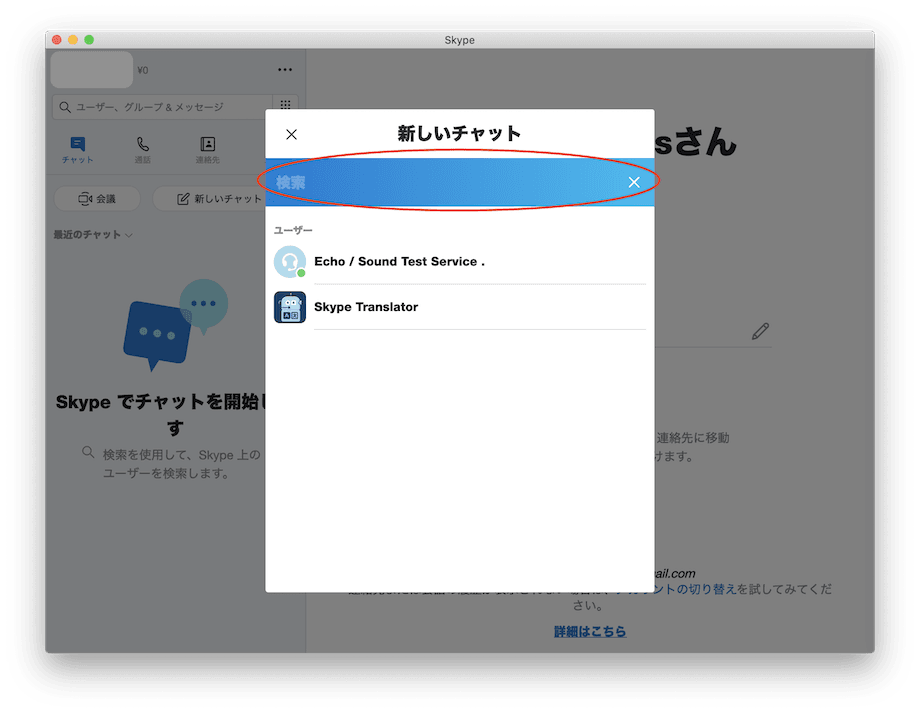Click the profile avatar placeholder
Screen dimensions: 920x713
point(92,69)
